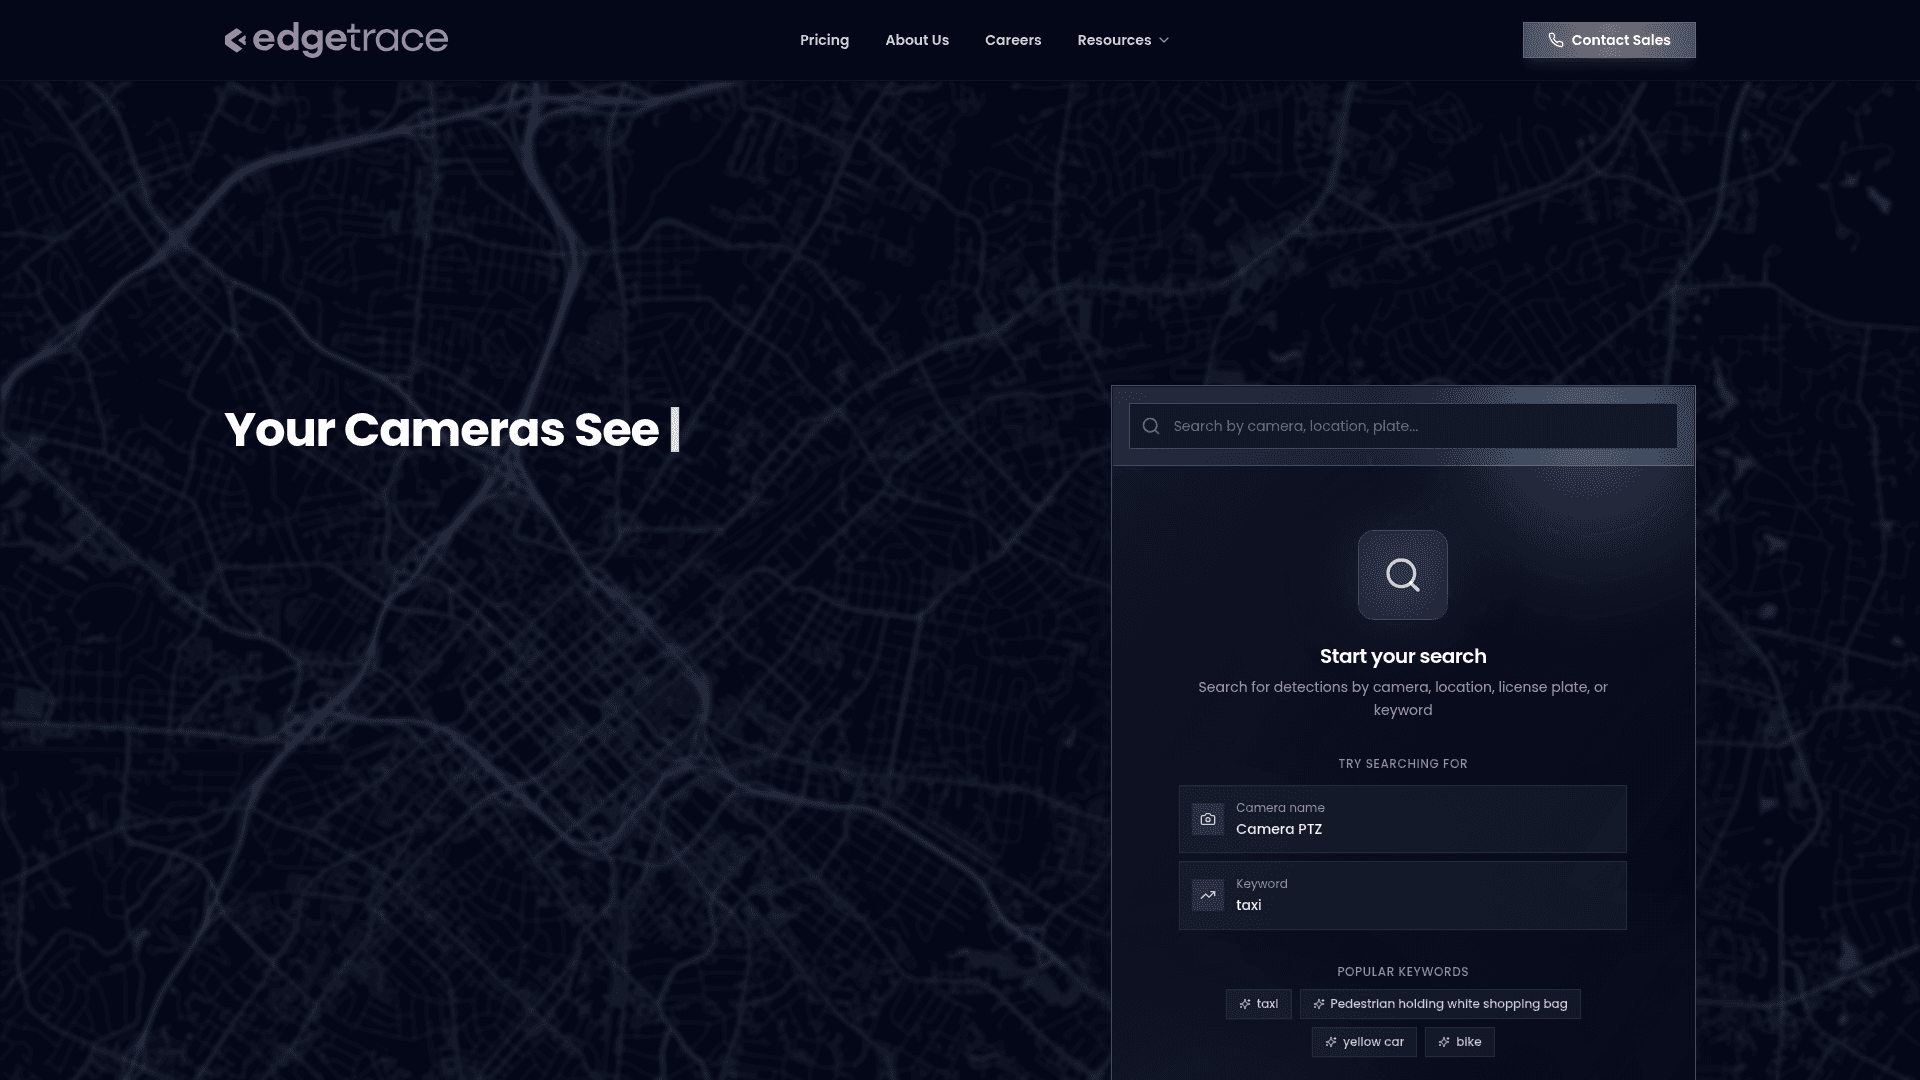Focus the camera, location, plate search field
1920x1080 pixels.
tap(1403, 426)
